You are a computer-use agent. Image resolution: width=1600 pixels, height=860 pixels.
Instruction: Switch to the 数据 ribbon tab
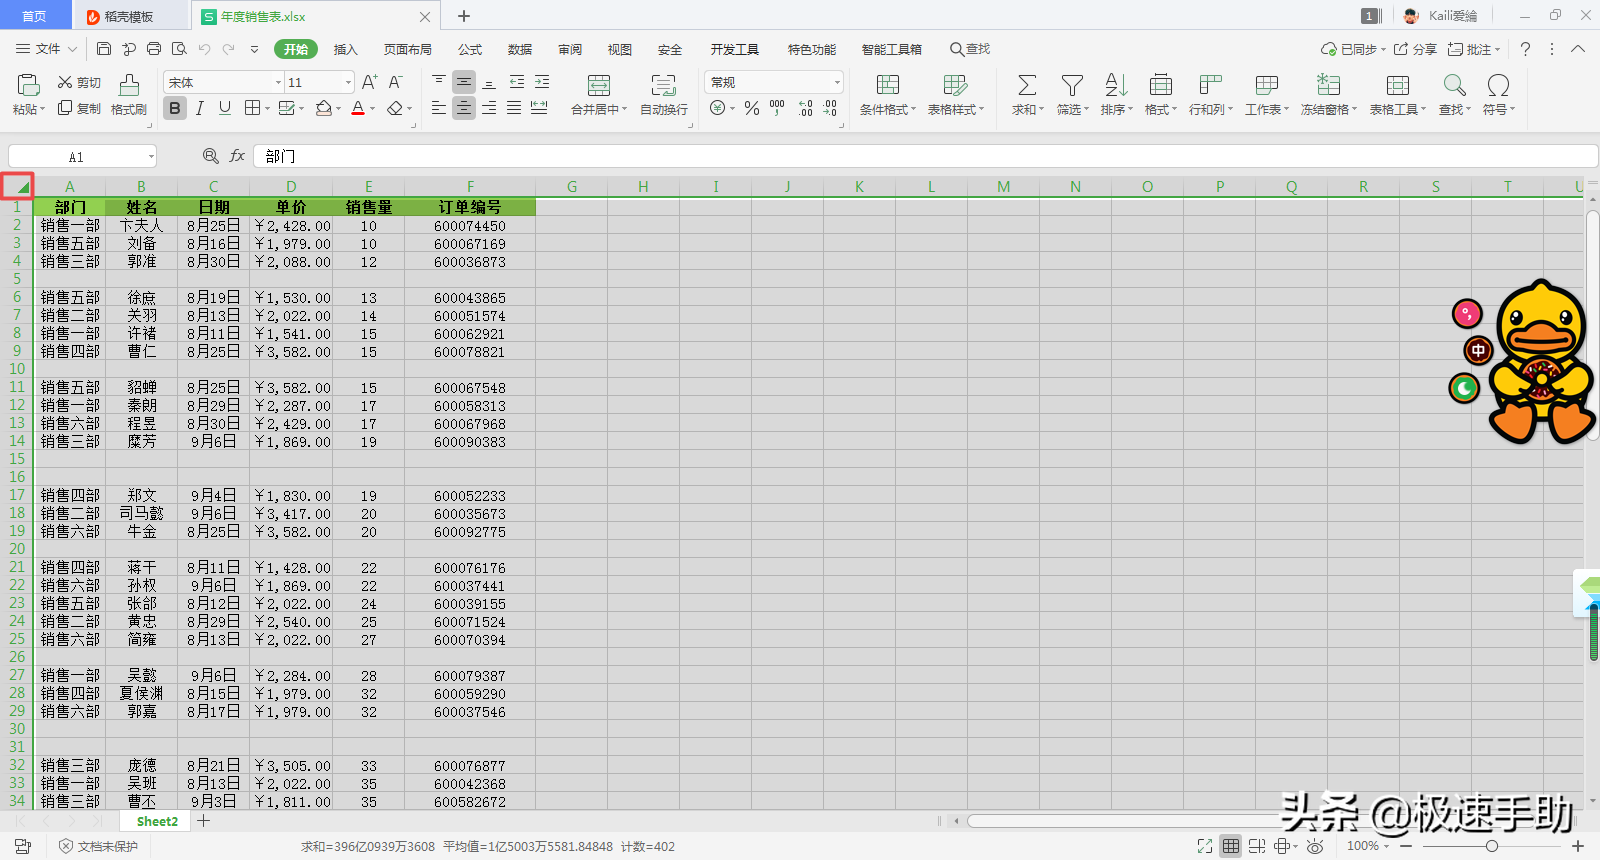tap(520, 49)
